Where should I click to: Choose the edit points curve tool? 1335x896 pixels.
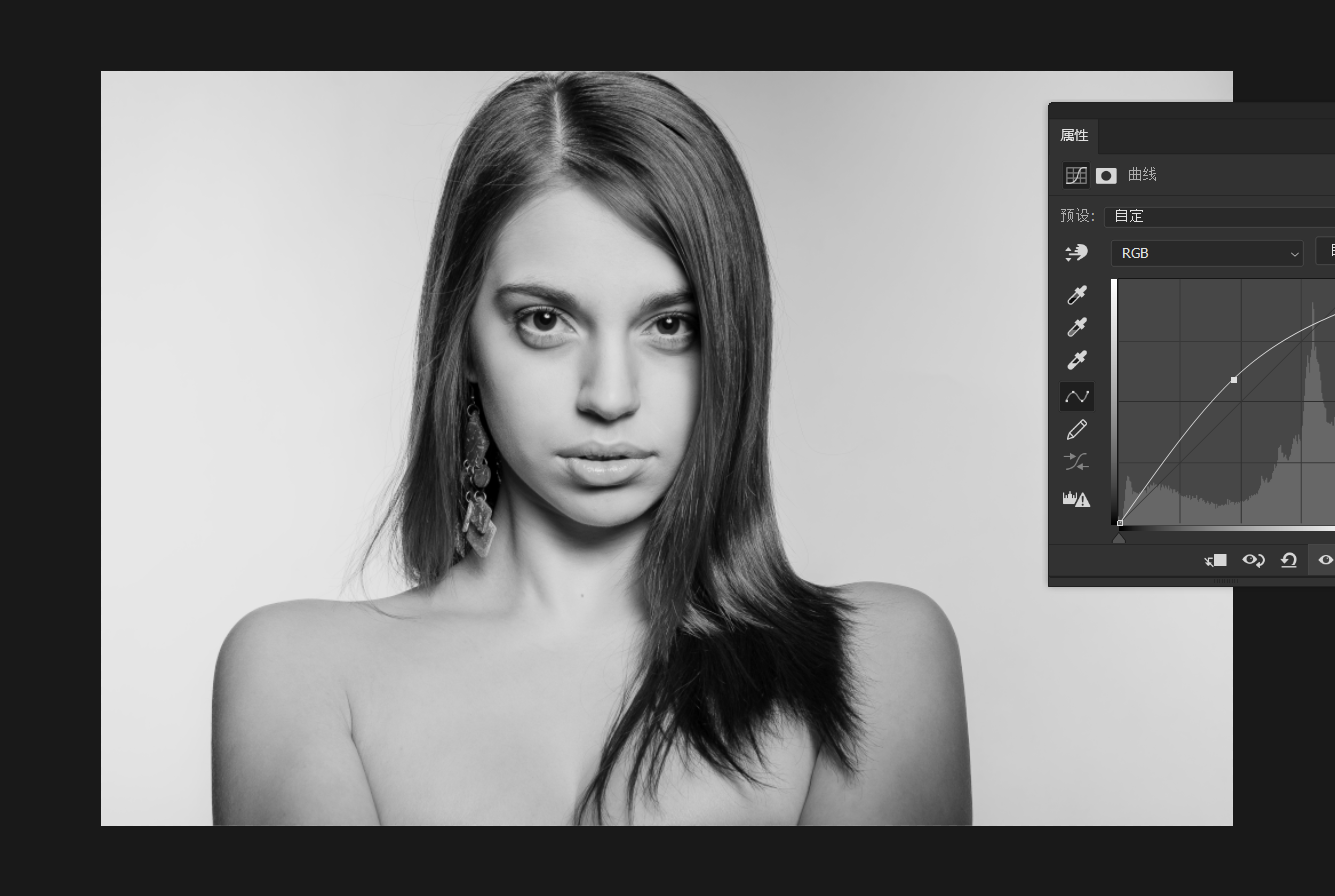[x=1077, y=397]
